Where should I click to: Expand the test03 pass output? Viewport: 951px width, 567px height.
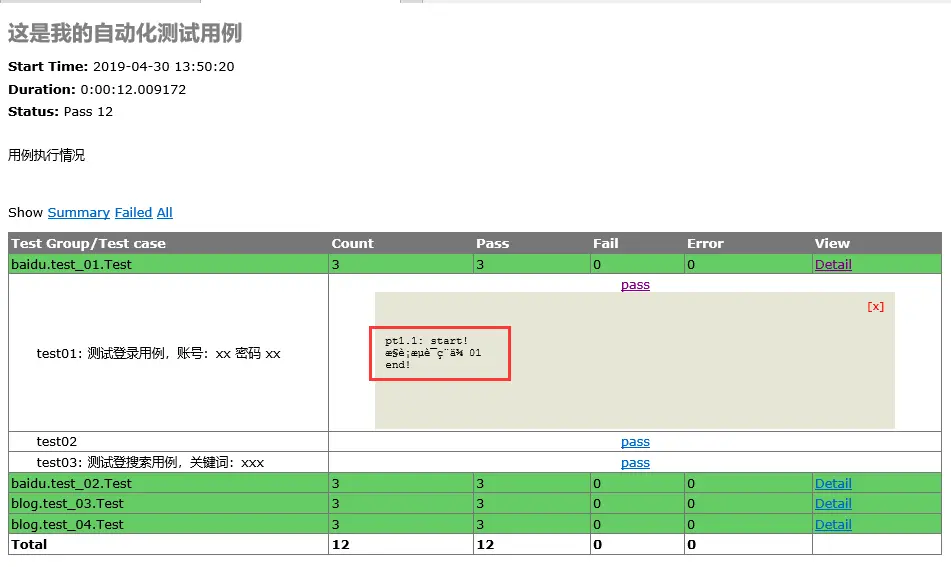pyautogui.click(x=635, y=463)
